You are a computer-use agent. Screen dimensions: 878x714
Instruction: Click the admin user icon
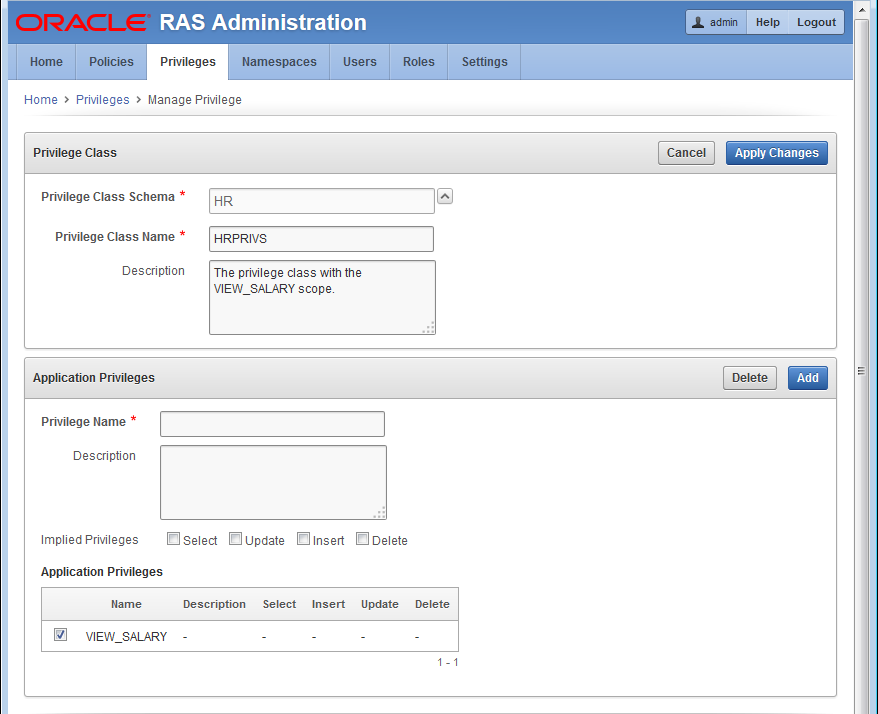(699, 22)
